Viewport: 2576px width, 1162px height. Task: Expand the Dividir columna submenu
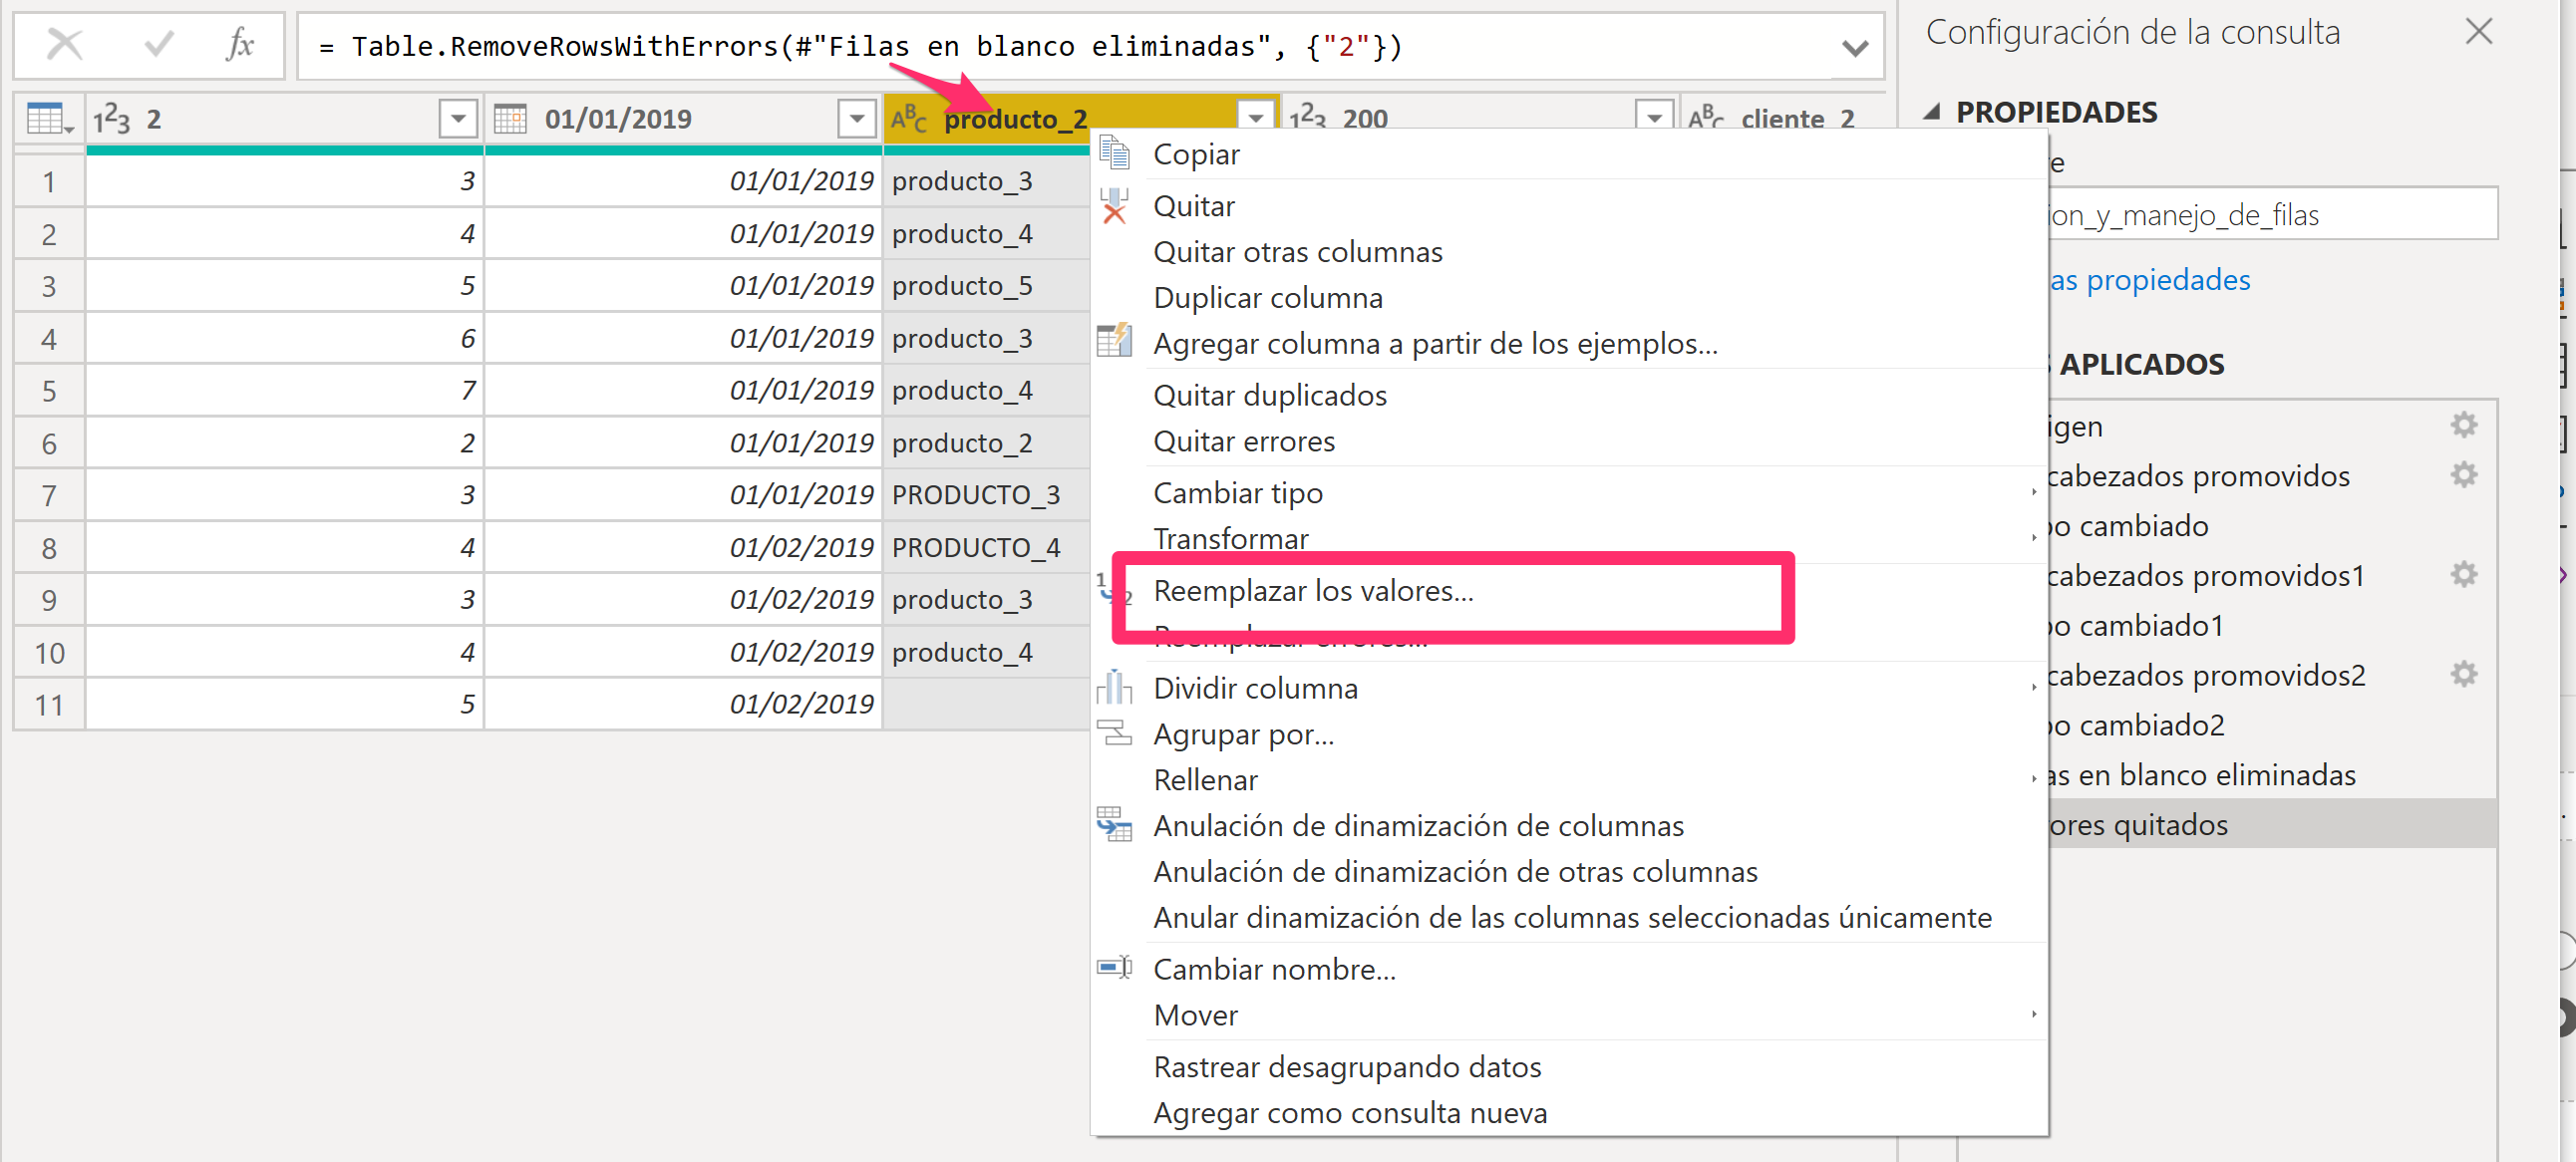[2033, 687]
